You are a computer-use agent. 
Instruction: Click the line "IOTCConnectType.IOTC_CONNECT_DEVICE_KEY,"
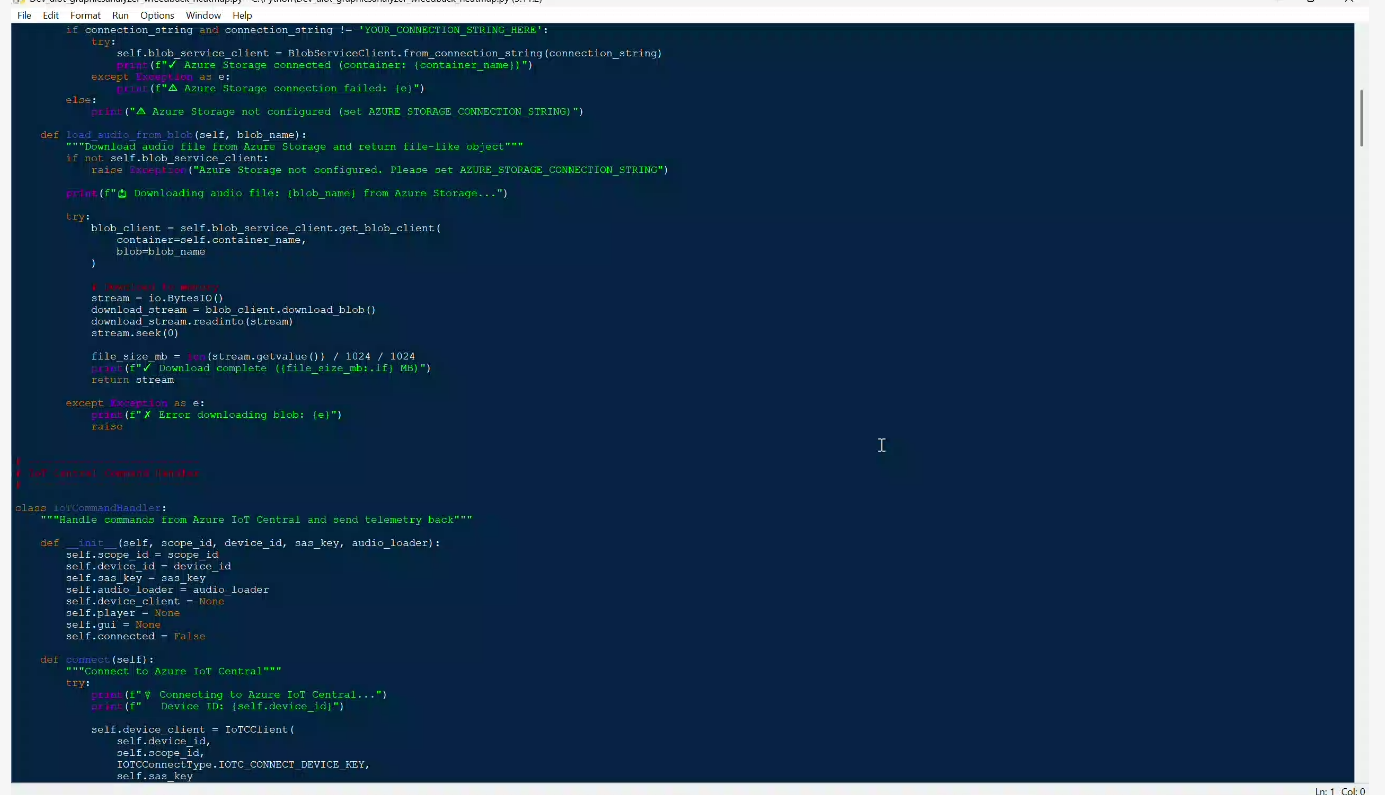(x=243, y=765)
